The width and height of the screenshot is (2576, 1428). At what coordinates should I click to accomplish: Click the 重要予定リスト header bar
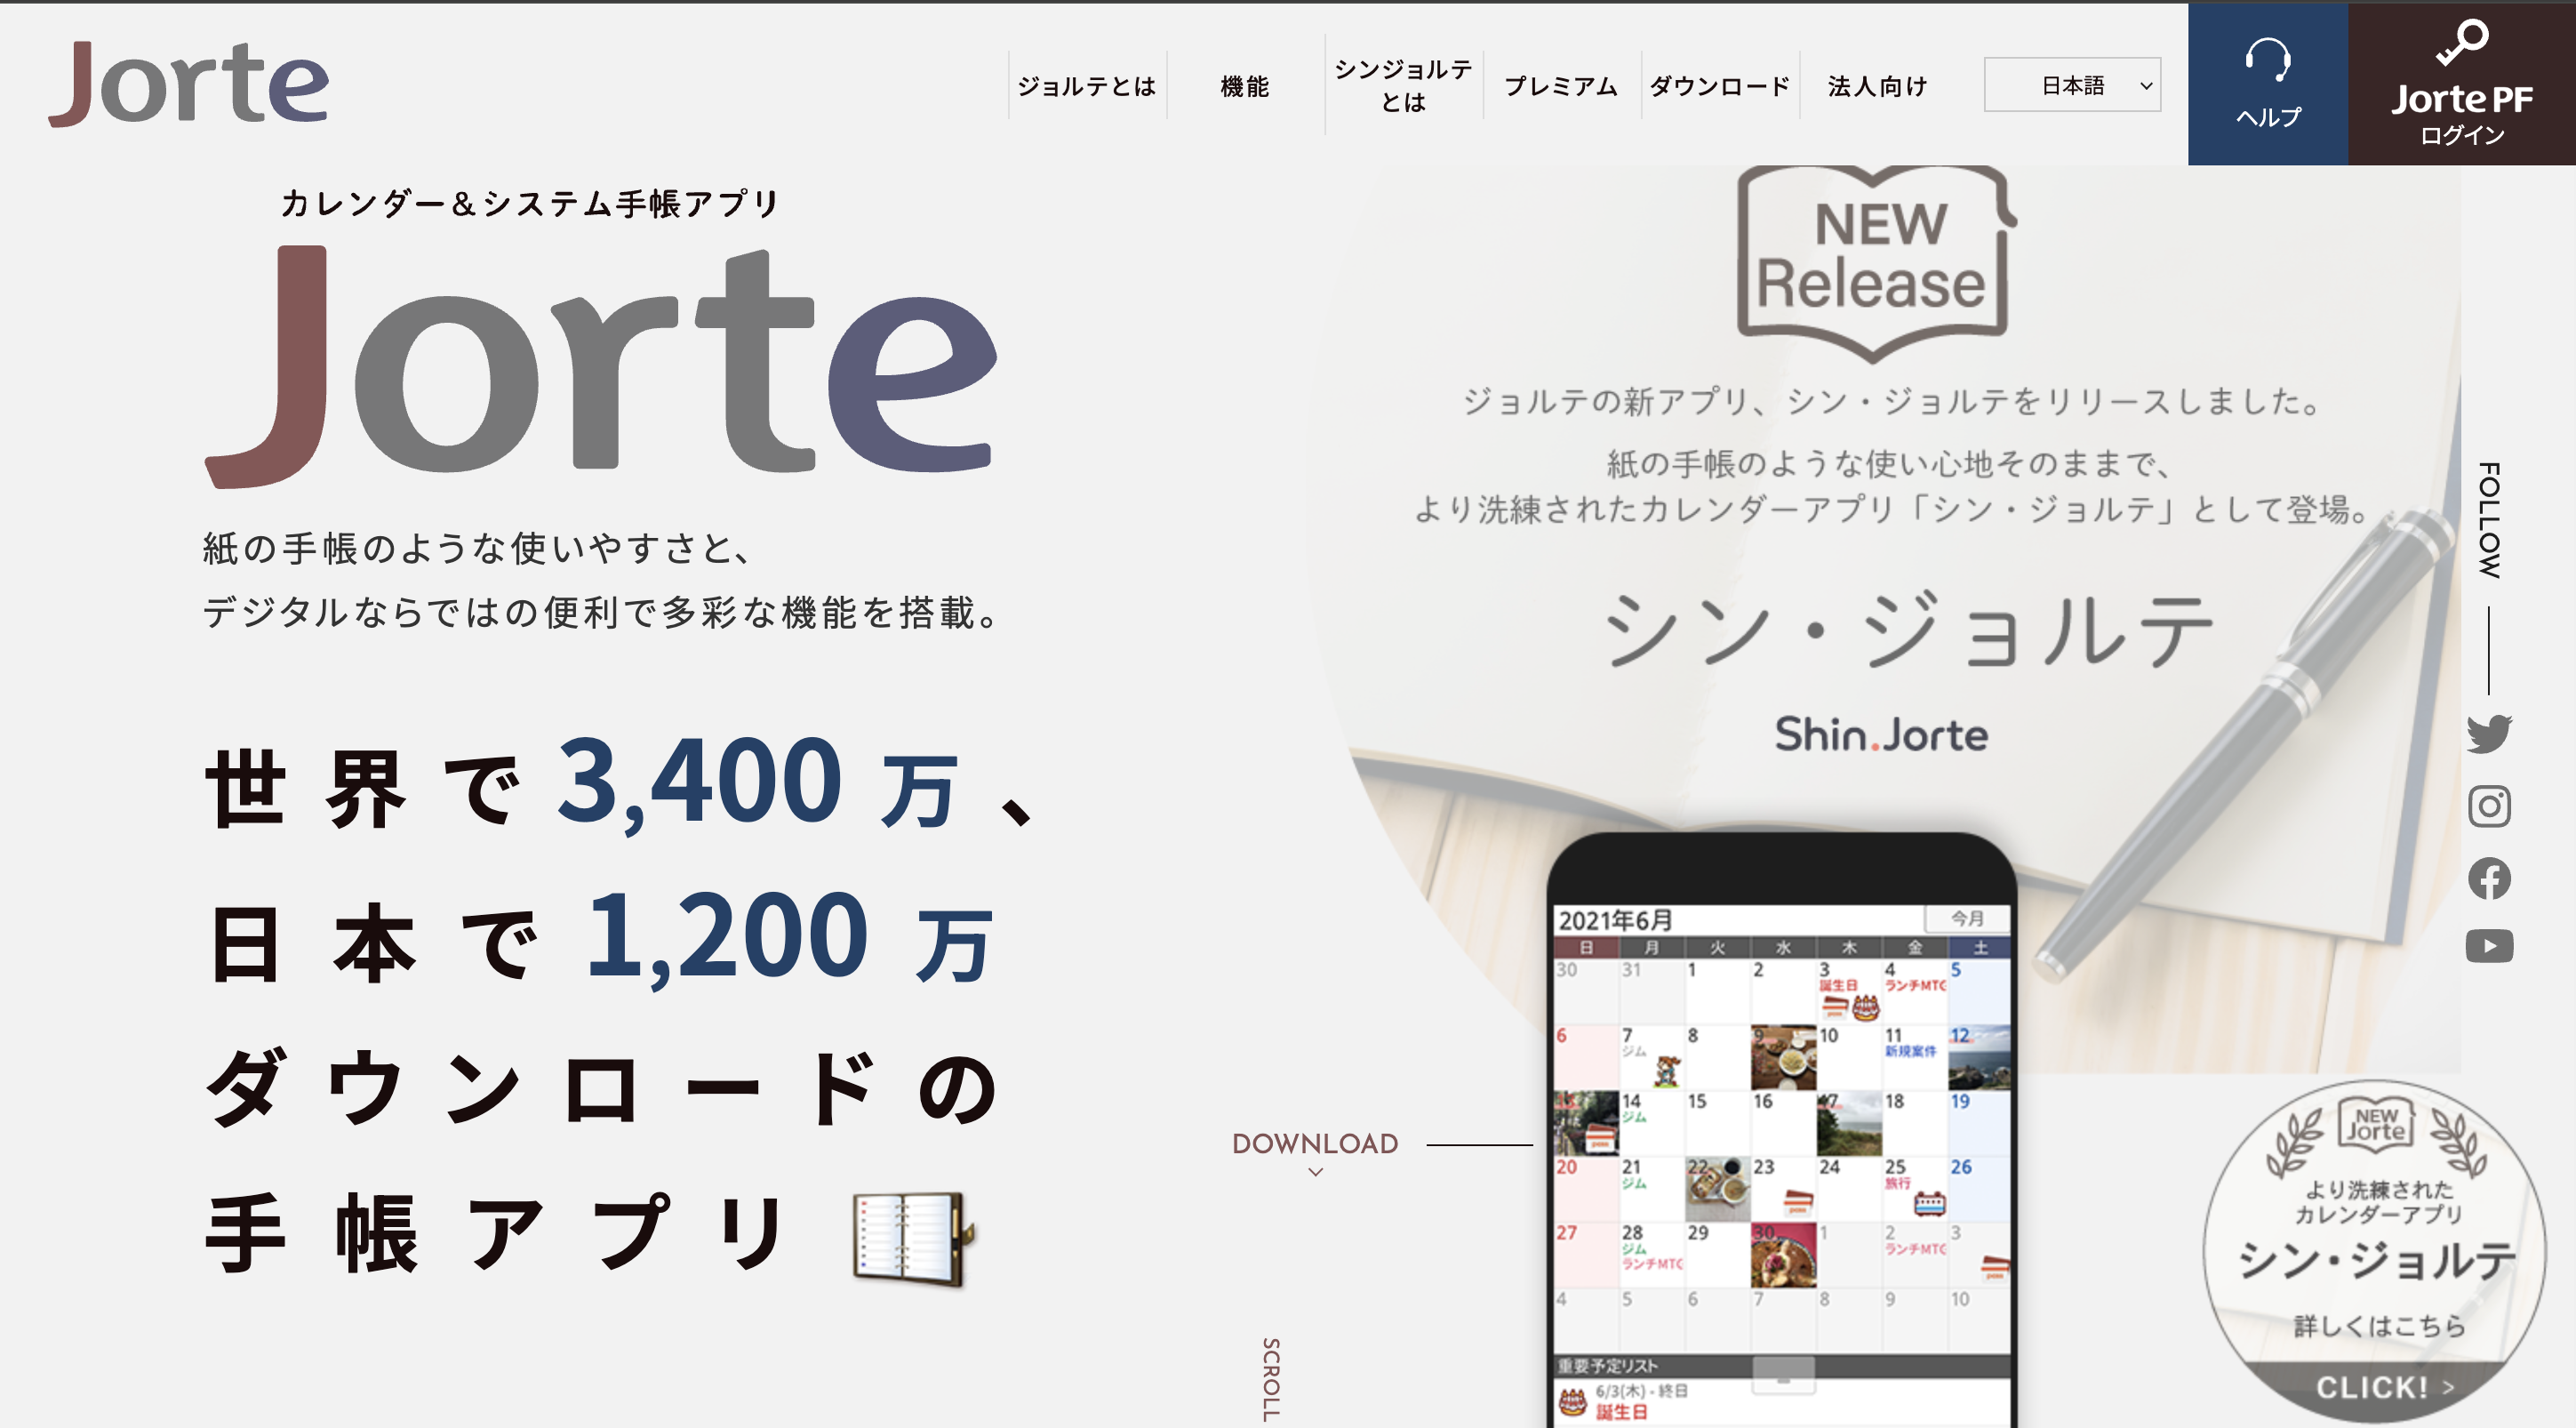[x=1781, y=1365]
